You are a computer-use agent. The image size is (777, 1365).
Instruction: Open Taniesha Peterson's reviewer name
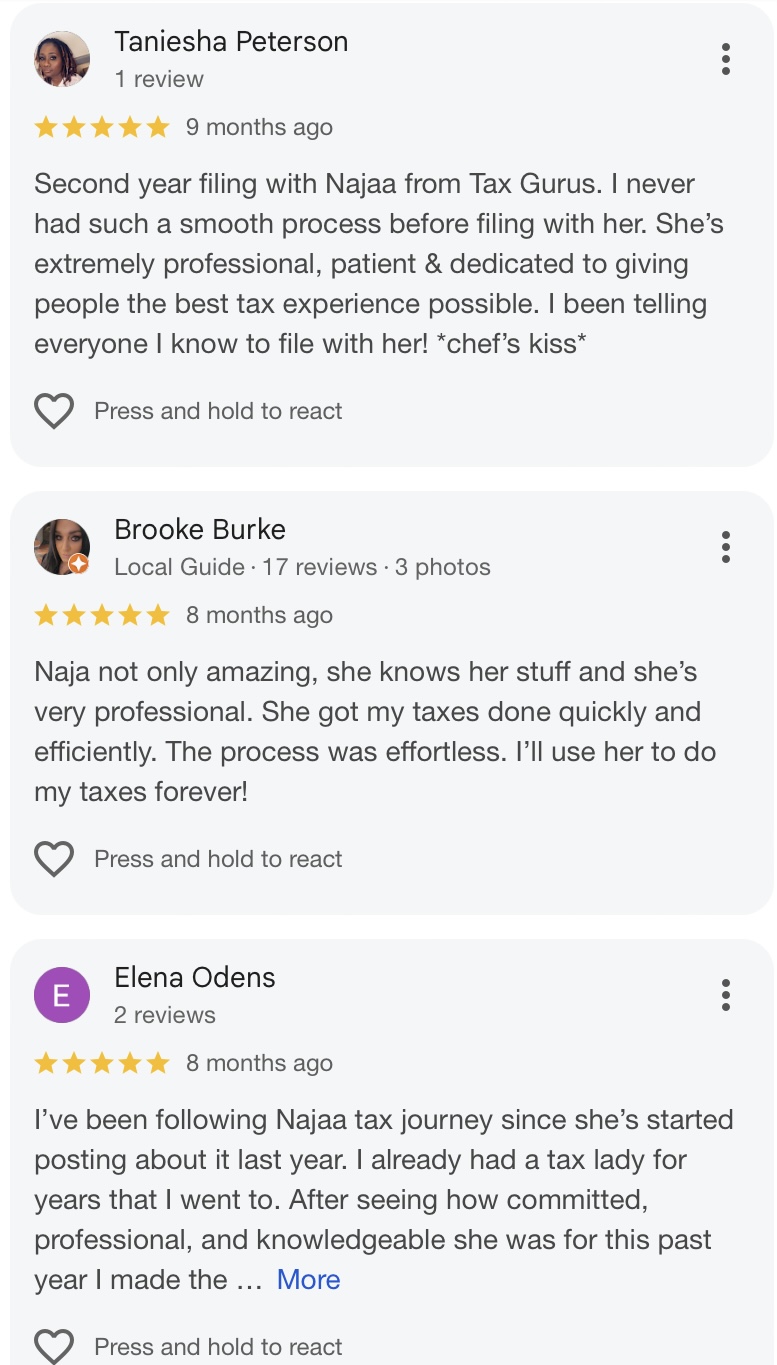coord(231,42)
